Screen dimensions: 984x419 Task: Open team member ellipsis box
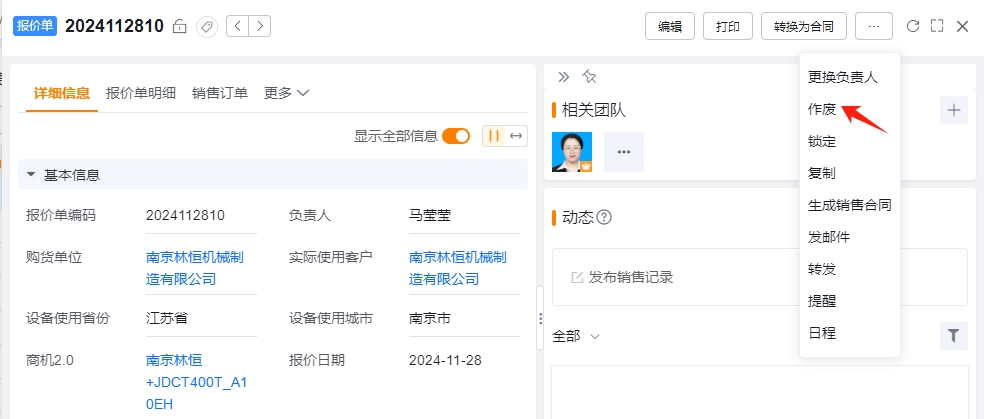point(624,152)
